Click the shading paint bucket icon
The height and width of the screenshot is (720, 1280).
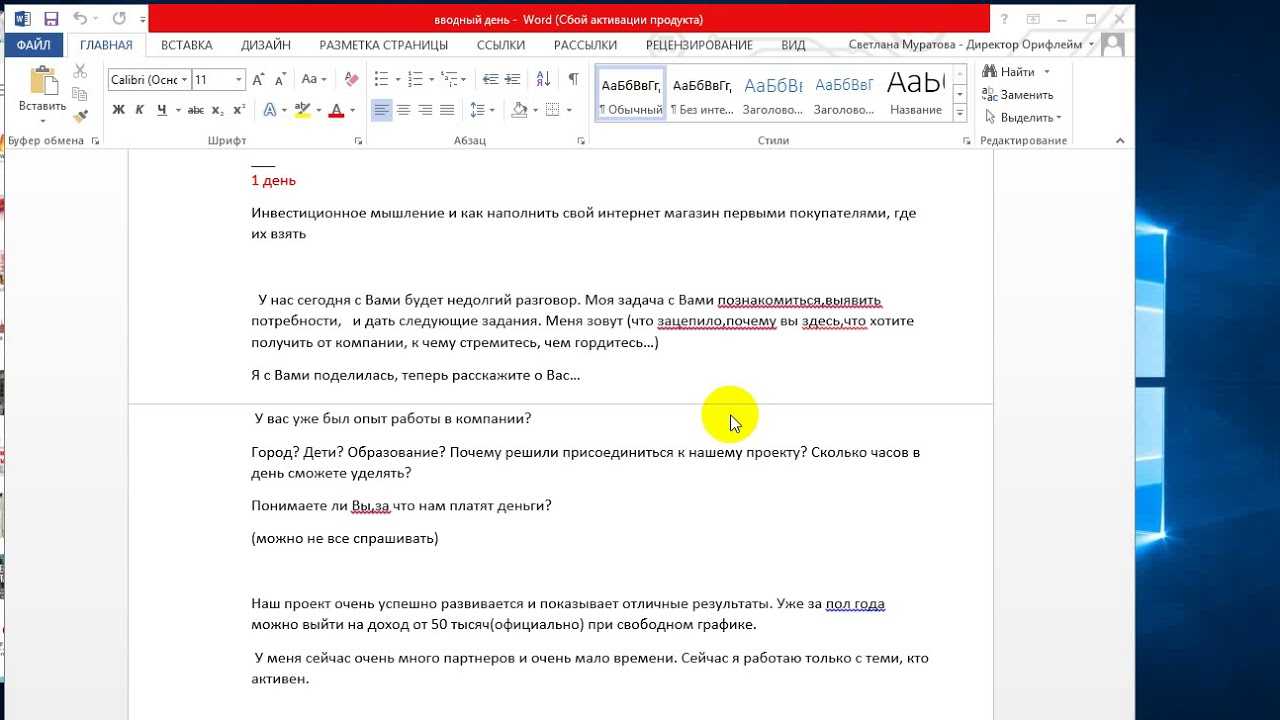[519, 110]
